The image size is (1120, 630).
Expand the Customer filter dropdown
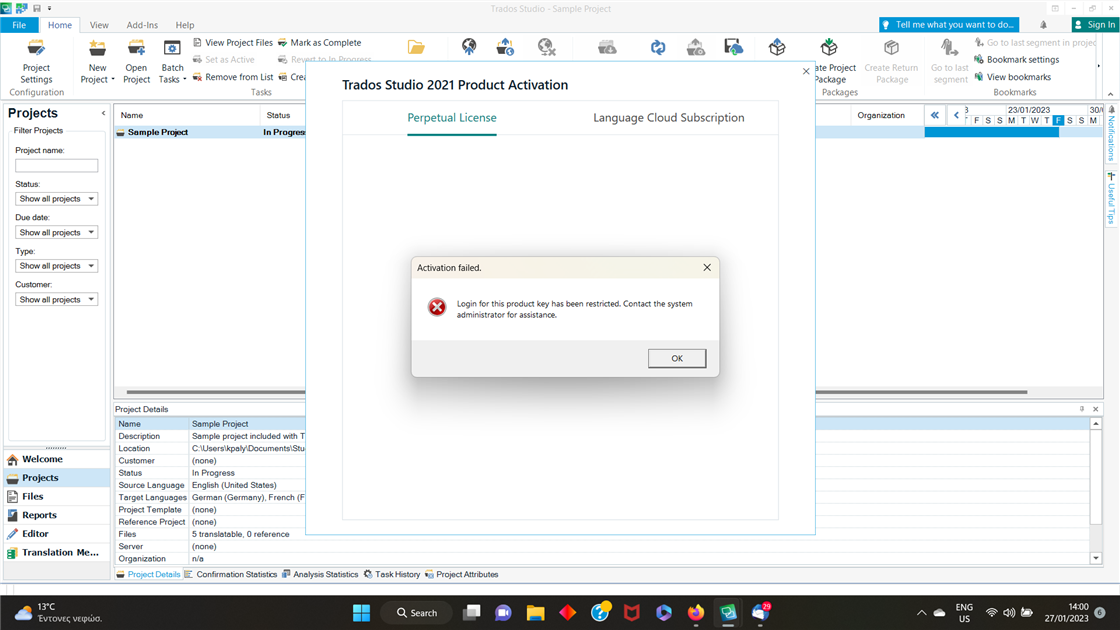pos(56,300)
